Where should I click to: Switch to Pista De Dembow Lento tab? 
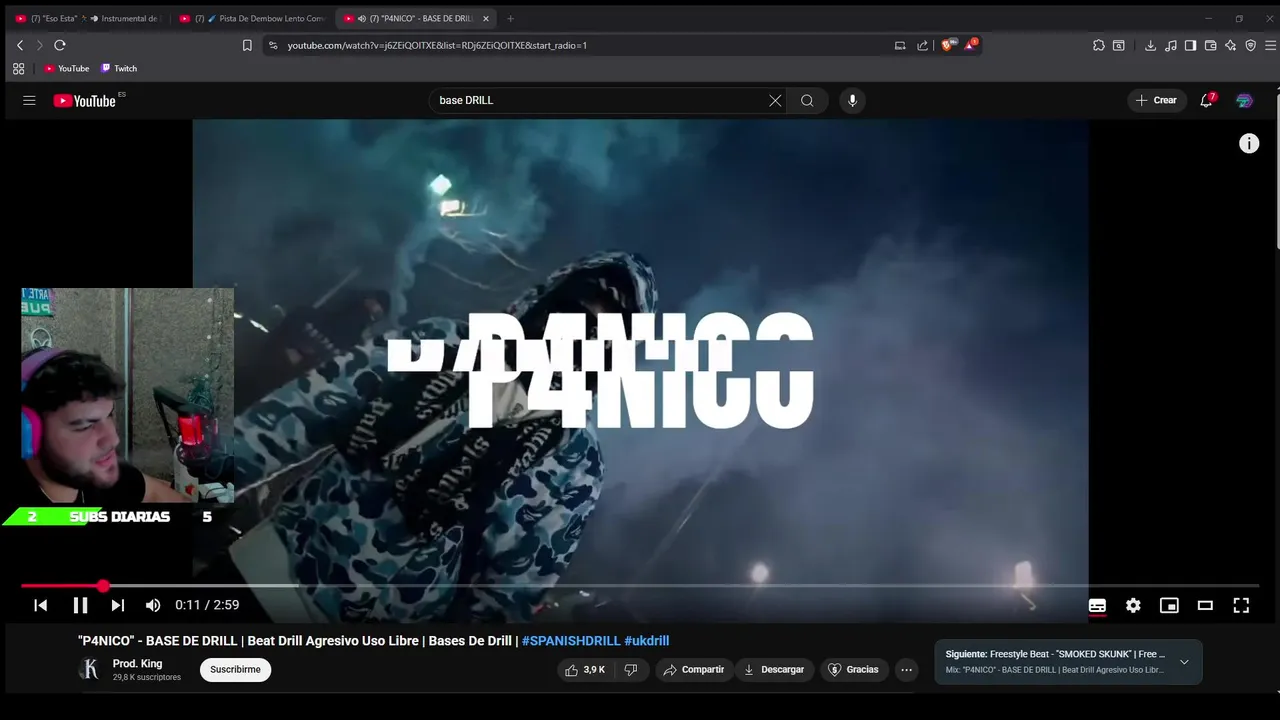pyautogui.click(x=252, y=18)
